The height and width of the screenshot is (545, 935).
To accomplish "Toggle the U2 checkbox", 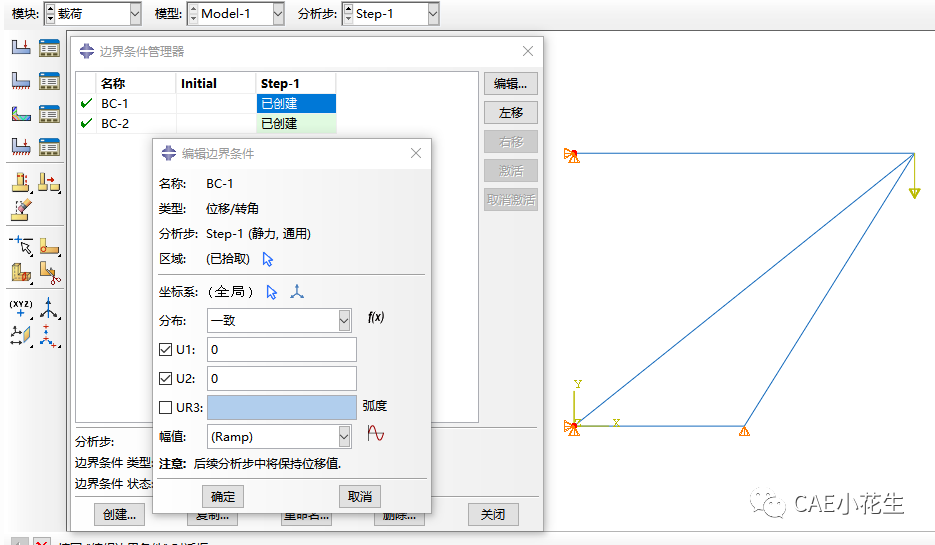I will point(165,379).
